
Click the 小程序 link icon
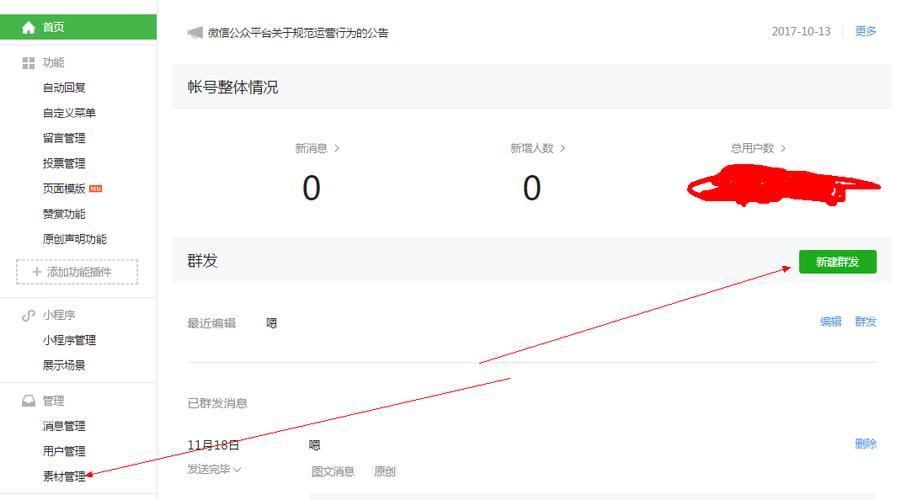tap(28, 315)
